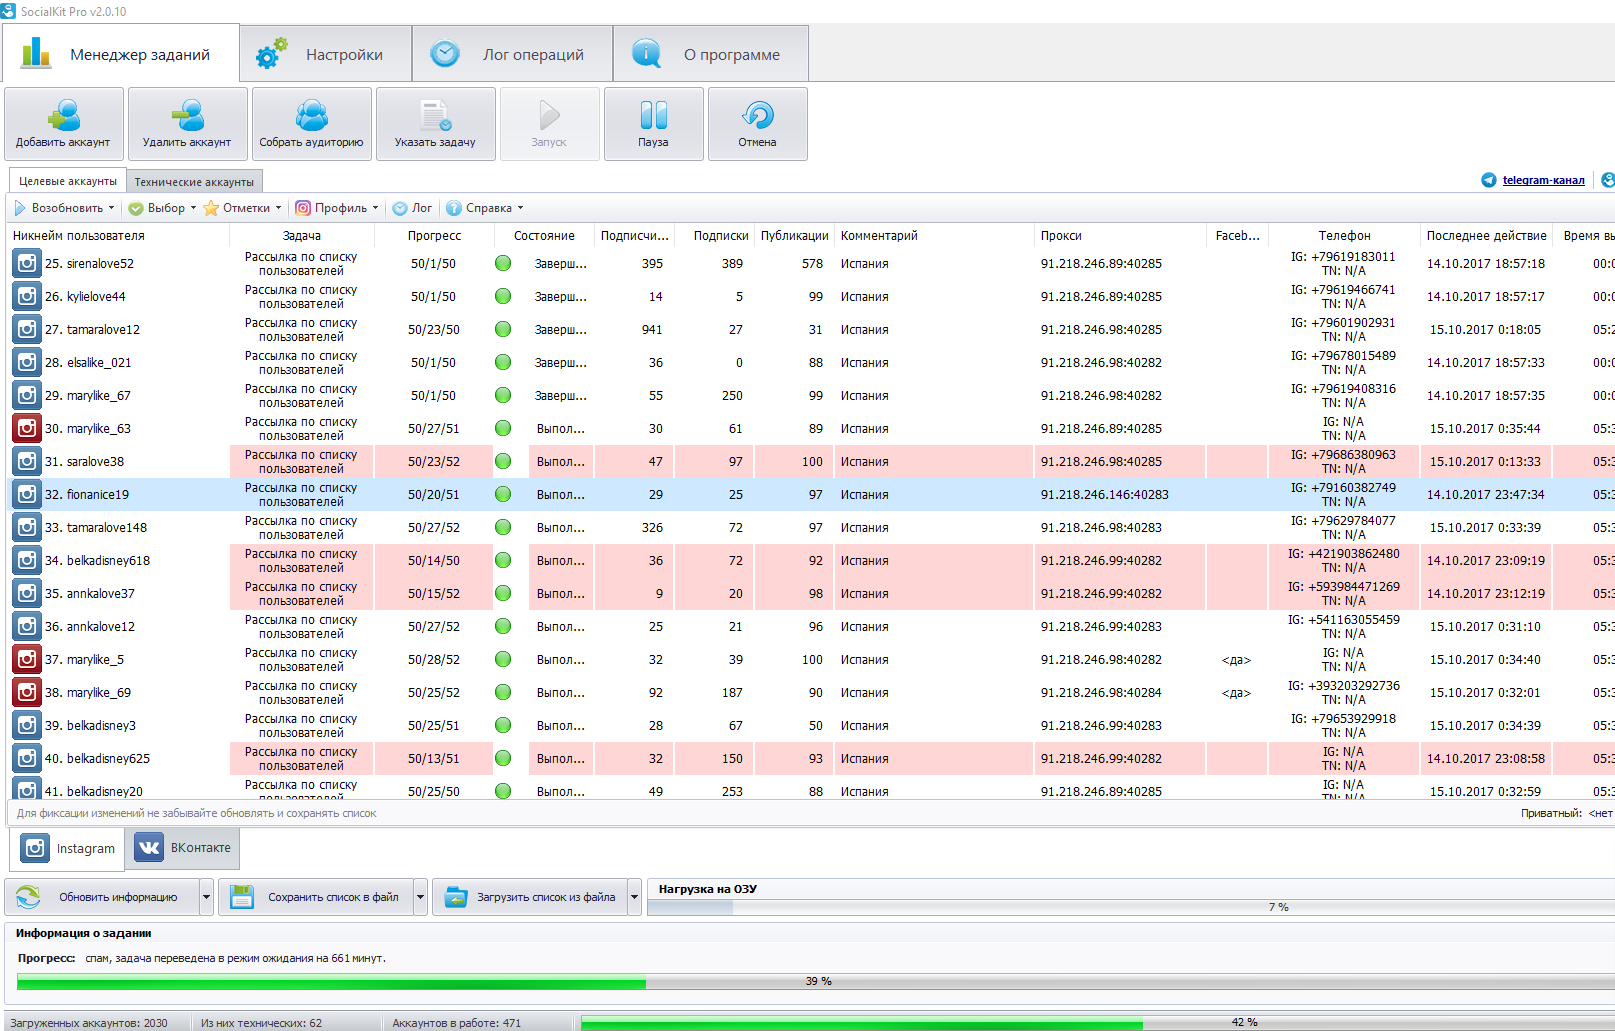Click the Cancel (Отмена) button
This screenshot has height=1031, width=1615.
click(758, 124)
